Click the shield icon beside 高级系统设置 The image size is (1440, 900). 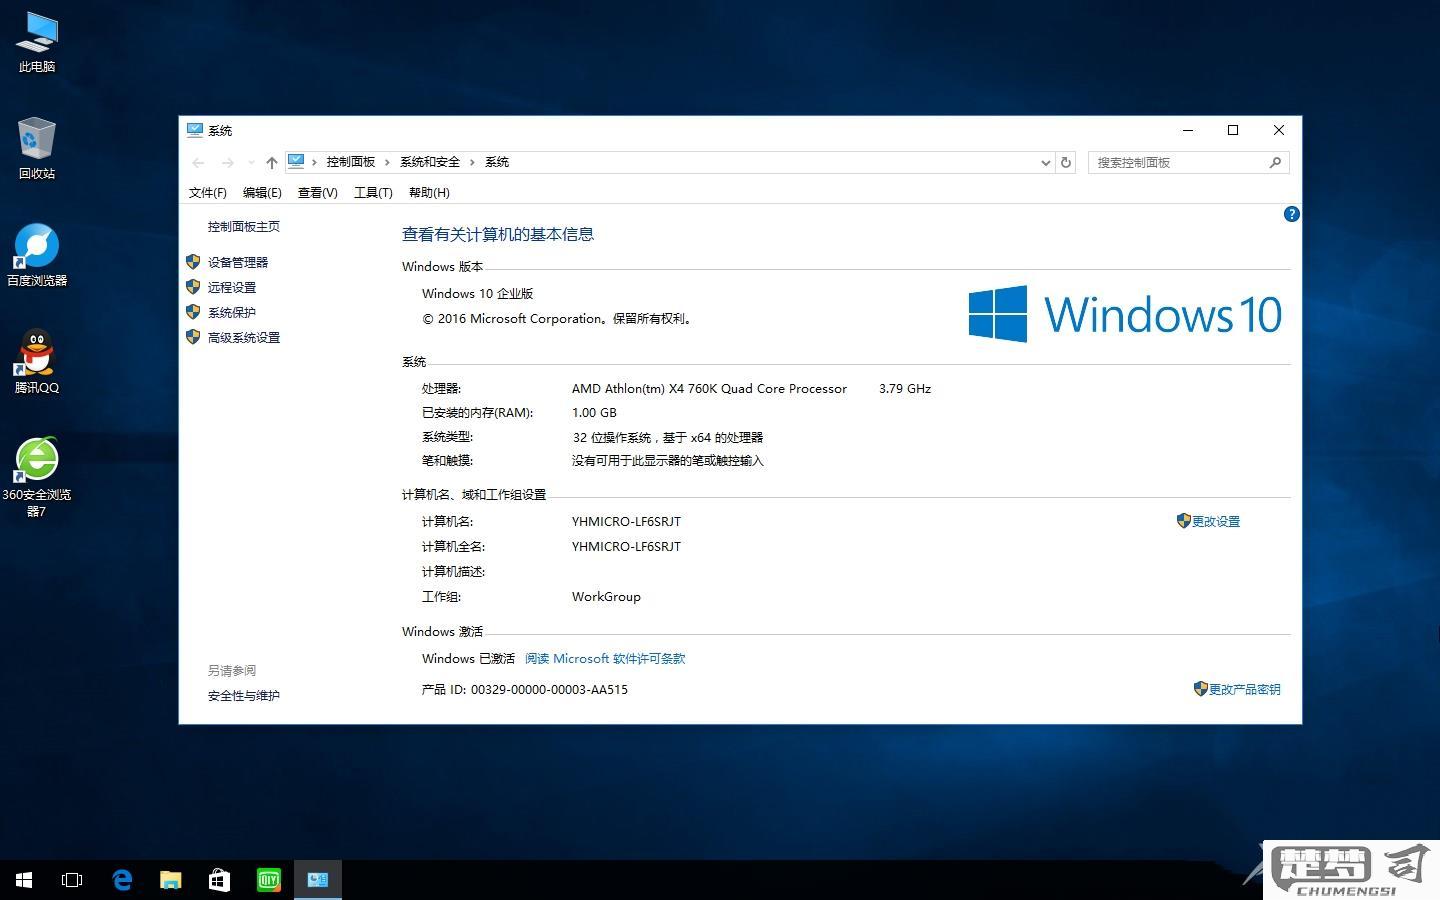[x=193, y=337]
